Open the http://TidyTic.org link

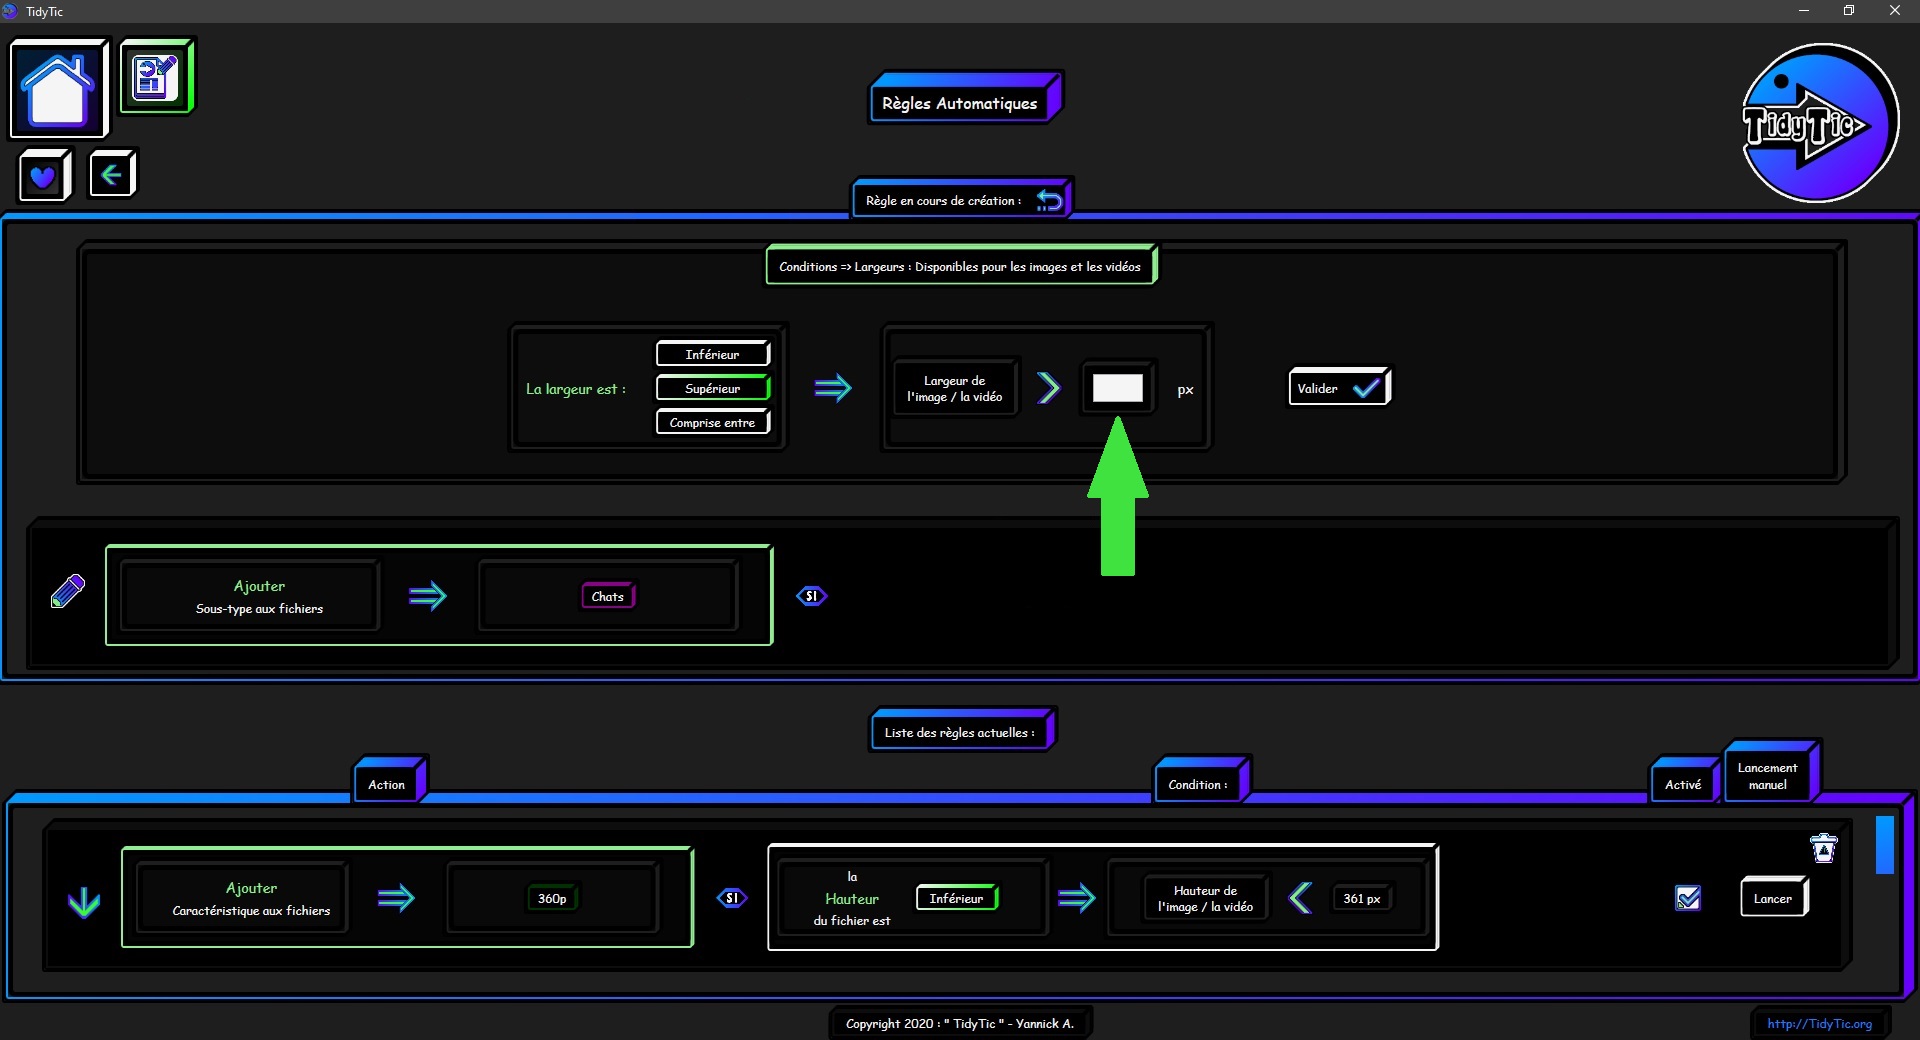tap(1819, 1023)
